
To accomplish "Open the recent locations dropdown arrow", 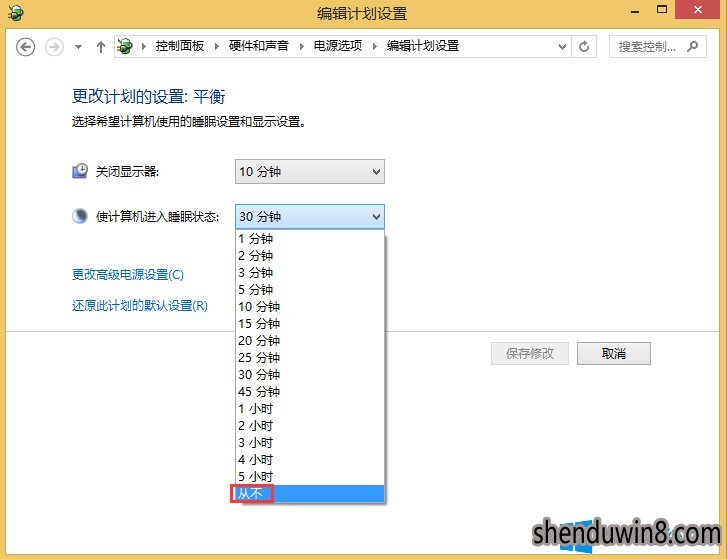I will pos(78,47).
